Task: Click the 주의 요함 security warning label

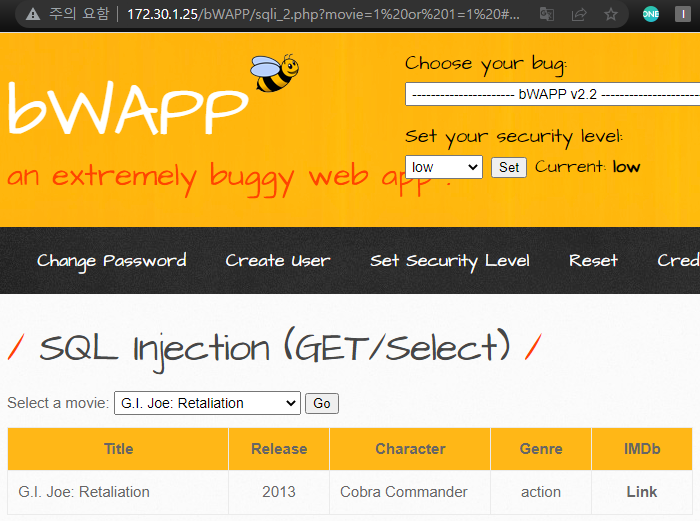Action: (79, 14)
